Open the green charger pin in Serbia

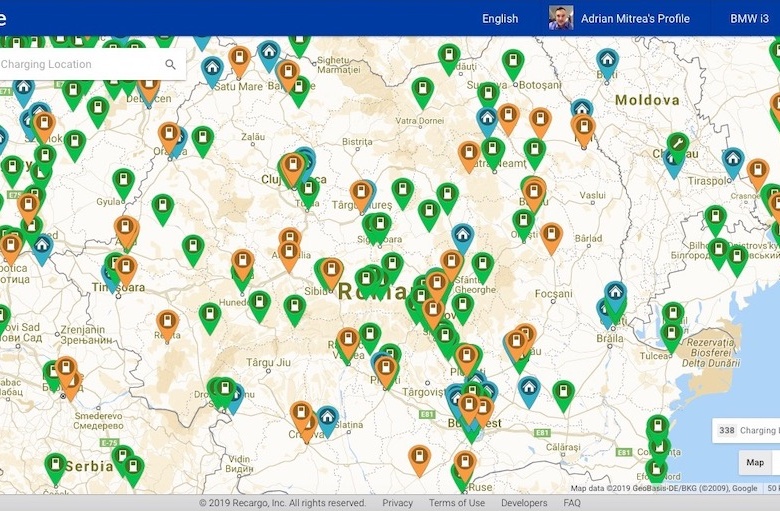point(55,466)
